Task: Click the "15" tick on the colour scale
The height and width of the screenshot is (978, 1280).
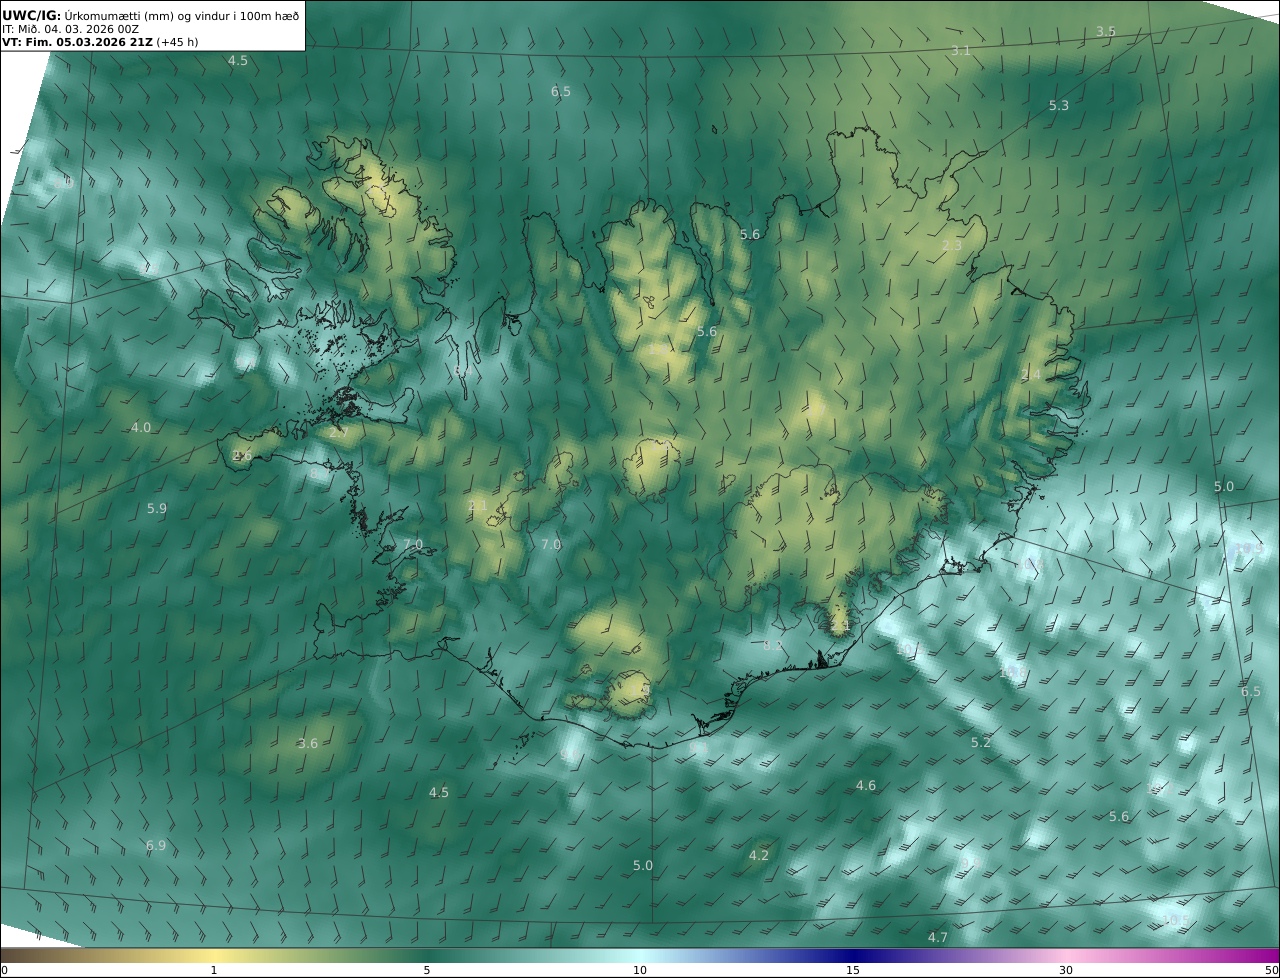Action: click(x=853, y=970)
